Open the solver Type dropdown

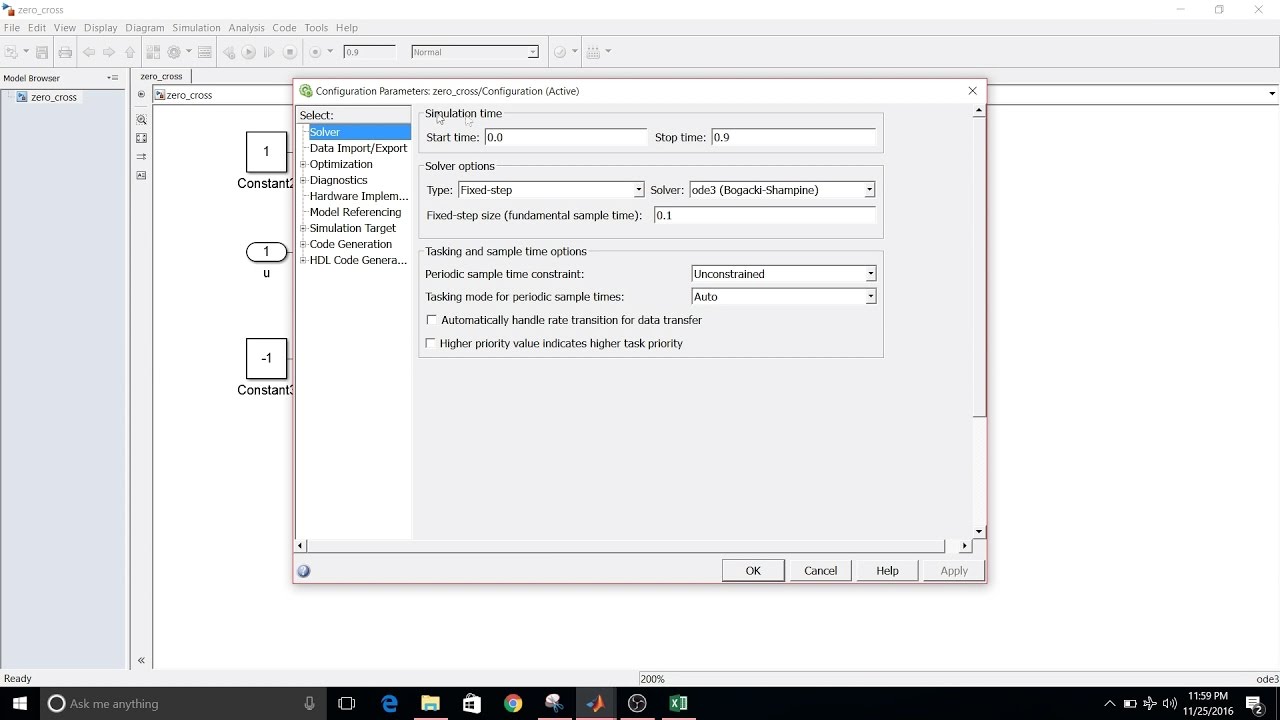pyautogui.click(x=551, y=190)
